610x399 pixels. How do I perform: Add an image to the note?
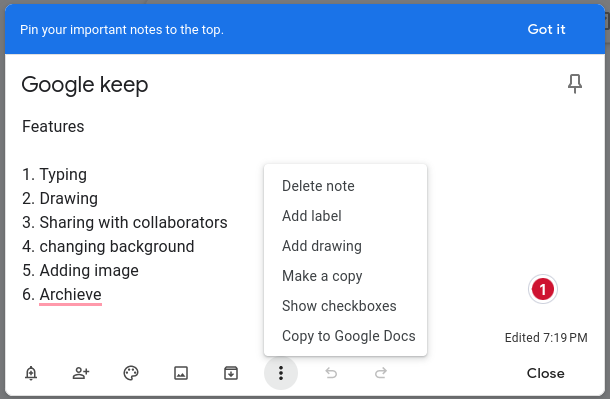[x=181, y=373]
